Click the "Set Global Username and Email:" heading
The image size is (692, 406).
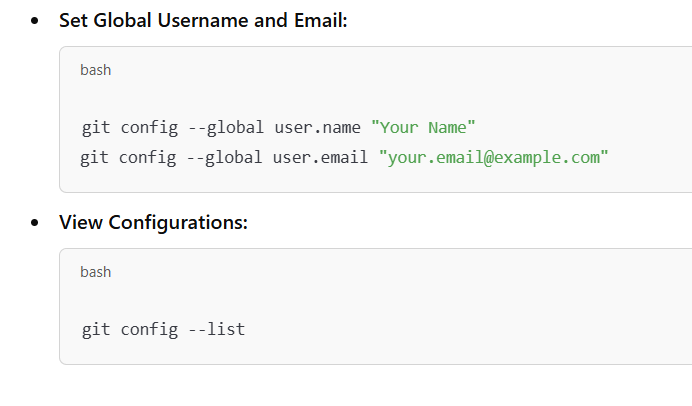203,20
